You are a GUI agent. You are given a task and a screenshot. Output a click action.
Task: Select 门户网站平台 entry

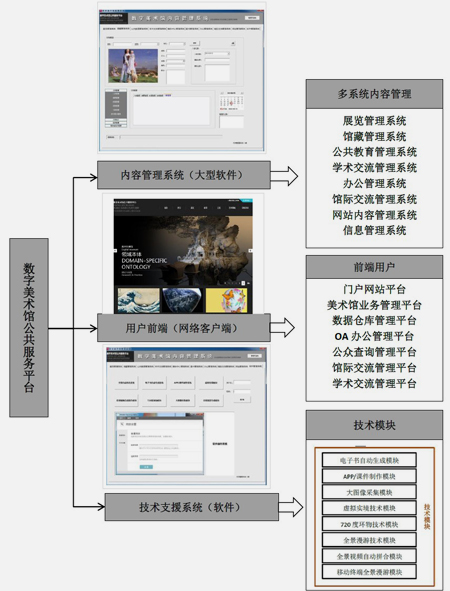tap(374, 289)
